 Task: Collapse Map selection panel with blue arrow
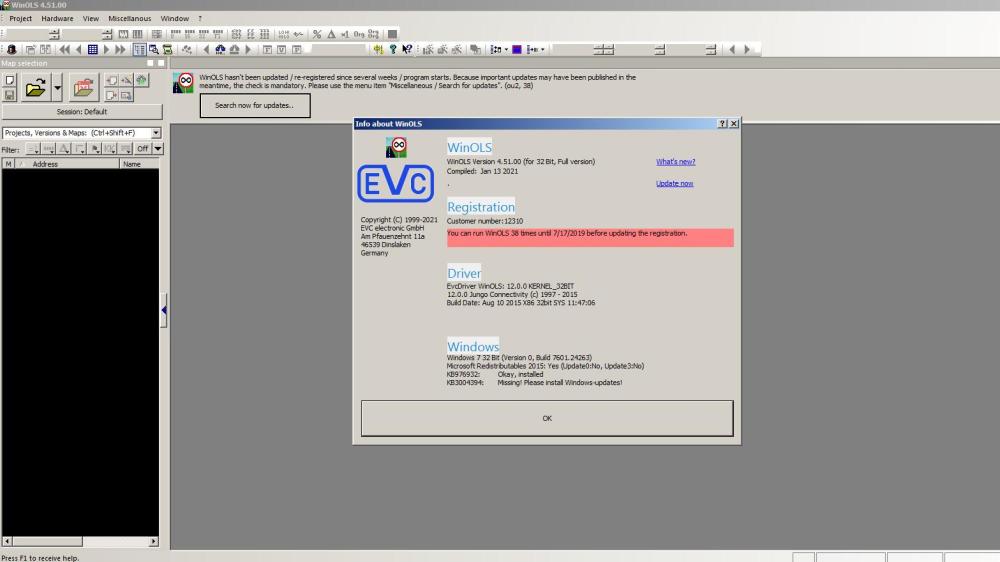coord(164,311)
